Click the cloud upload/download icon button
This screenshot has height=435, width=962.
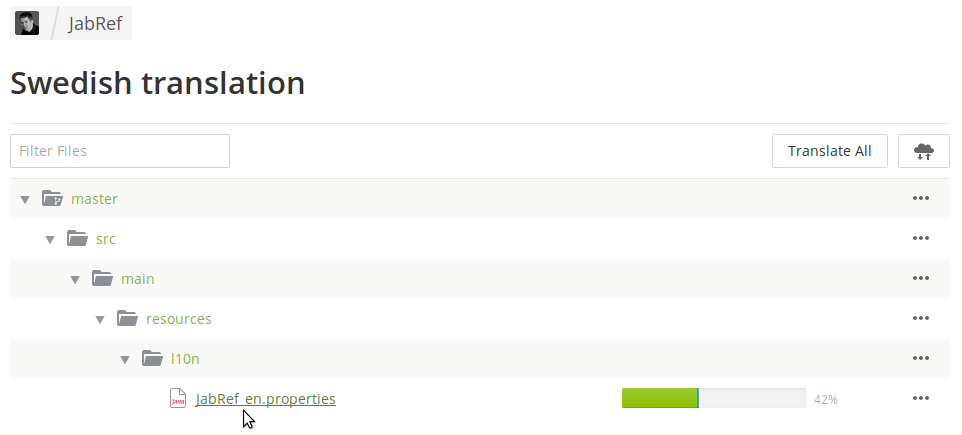coord(923,151)
